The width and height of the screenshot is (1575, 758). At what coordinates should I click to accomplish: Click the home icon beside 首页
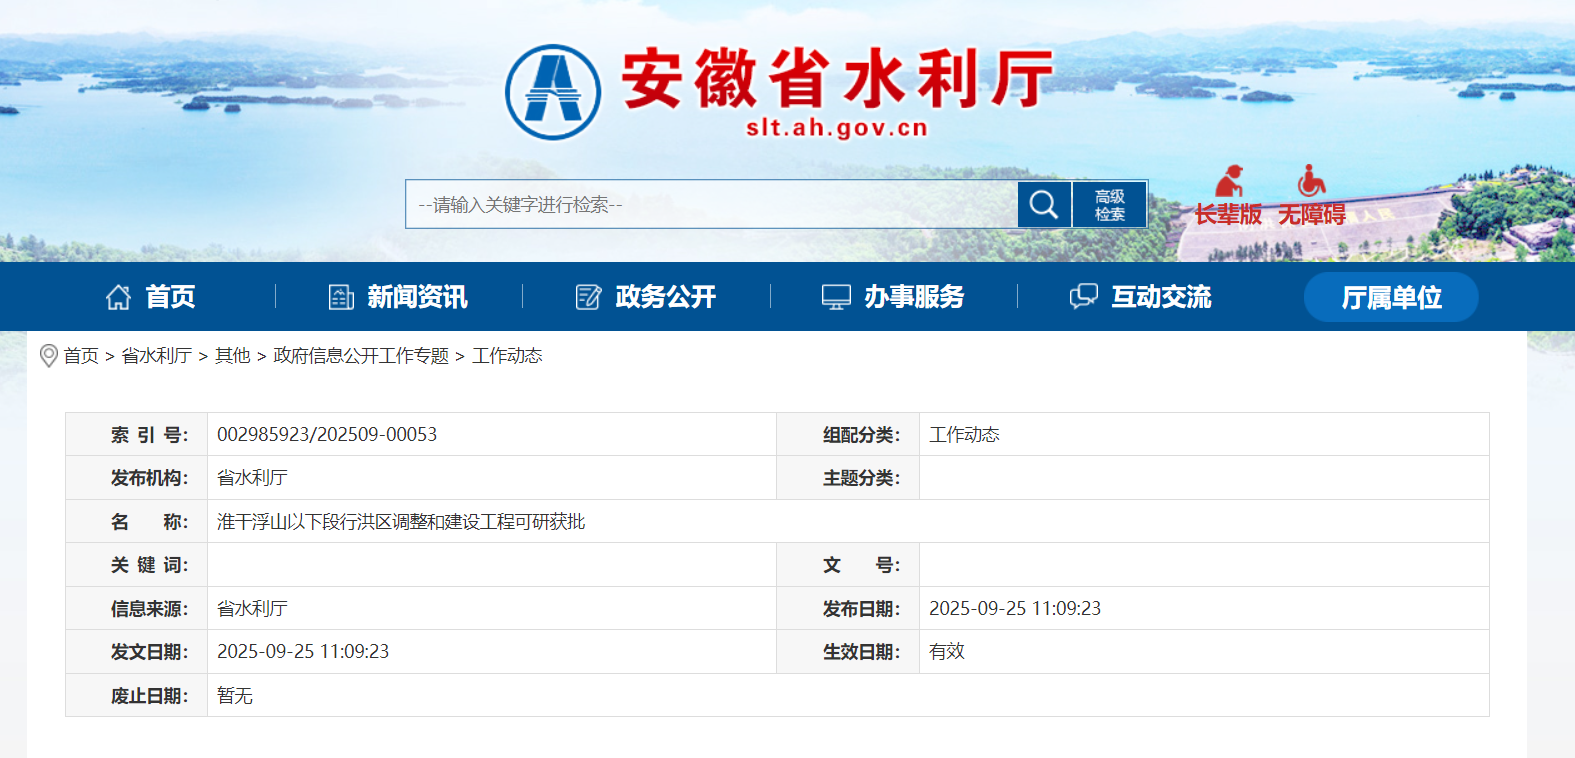point(119,297)
